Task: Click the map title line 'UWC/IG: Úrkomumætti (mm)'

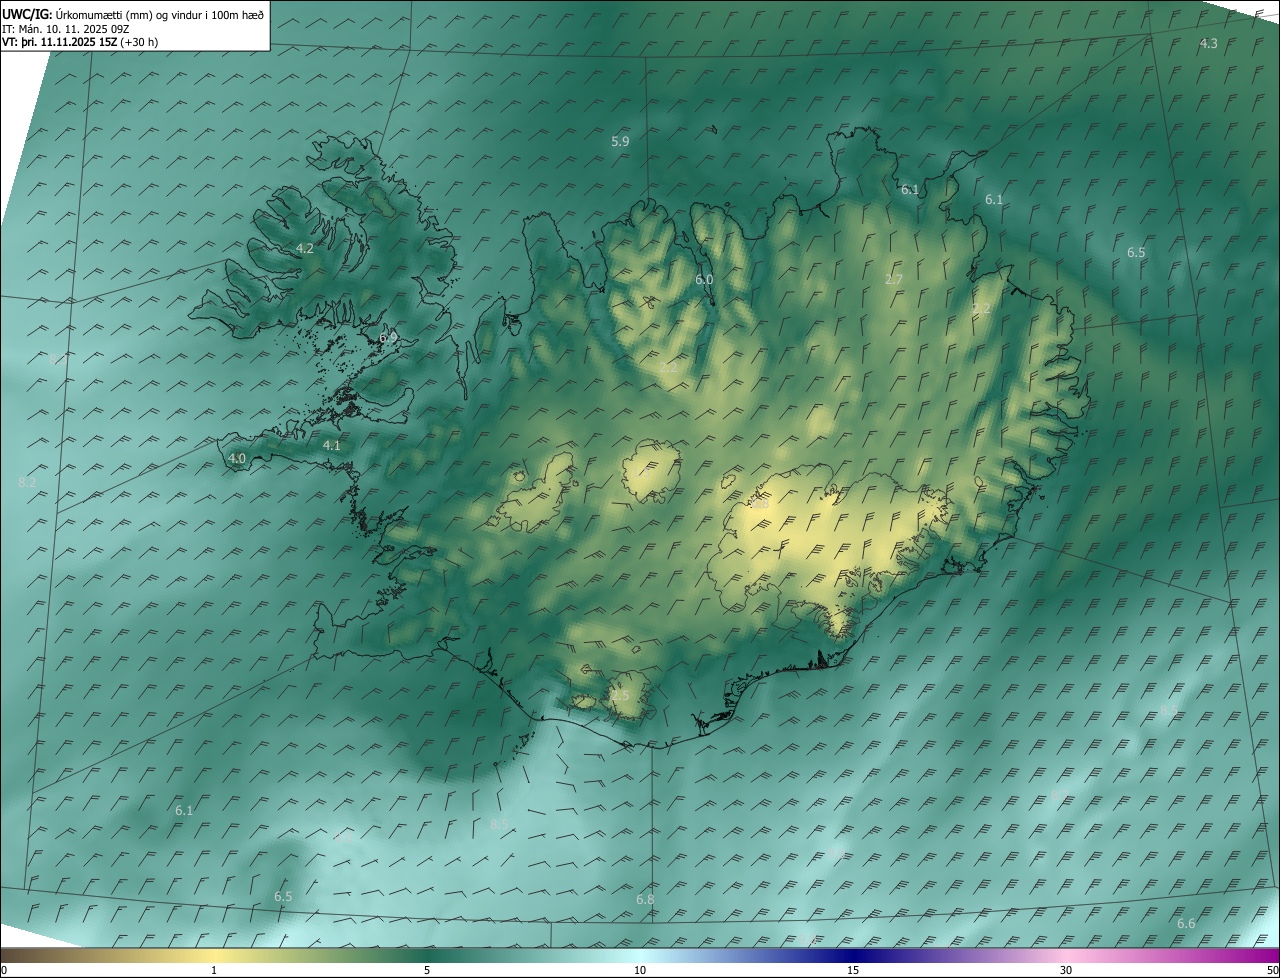Action: [79, 14]
